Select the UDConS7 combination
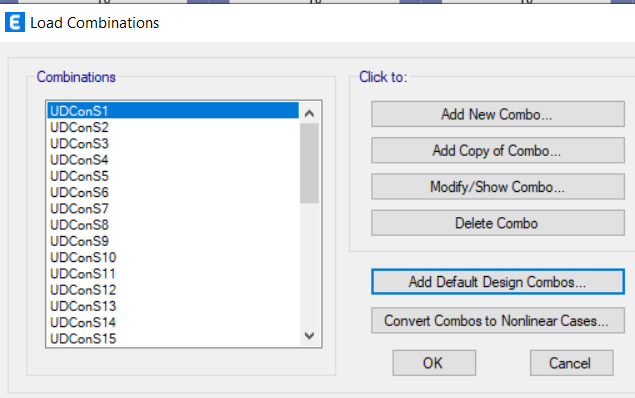 pyautogui.click(x=173, y=209)
